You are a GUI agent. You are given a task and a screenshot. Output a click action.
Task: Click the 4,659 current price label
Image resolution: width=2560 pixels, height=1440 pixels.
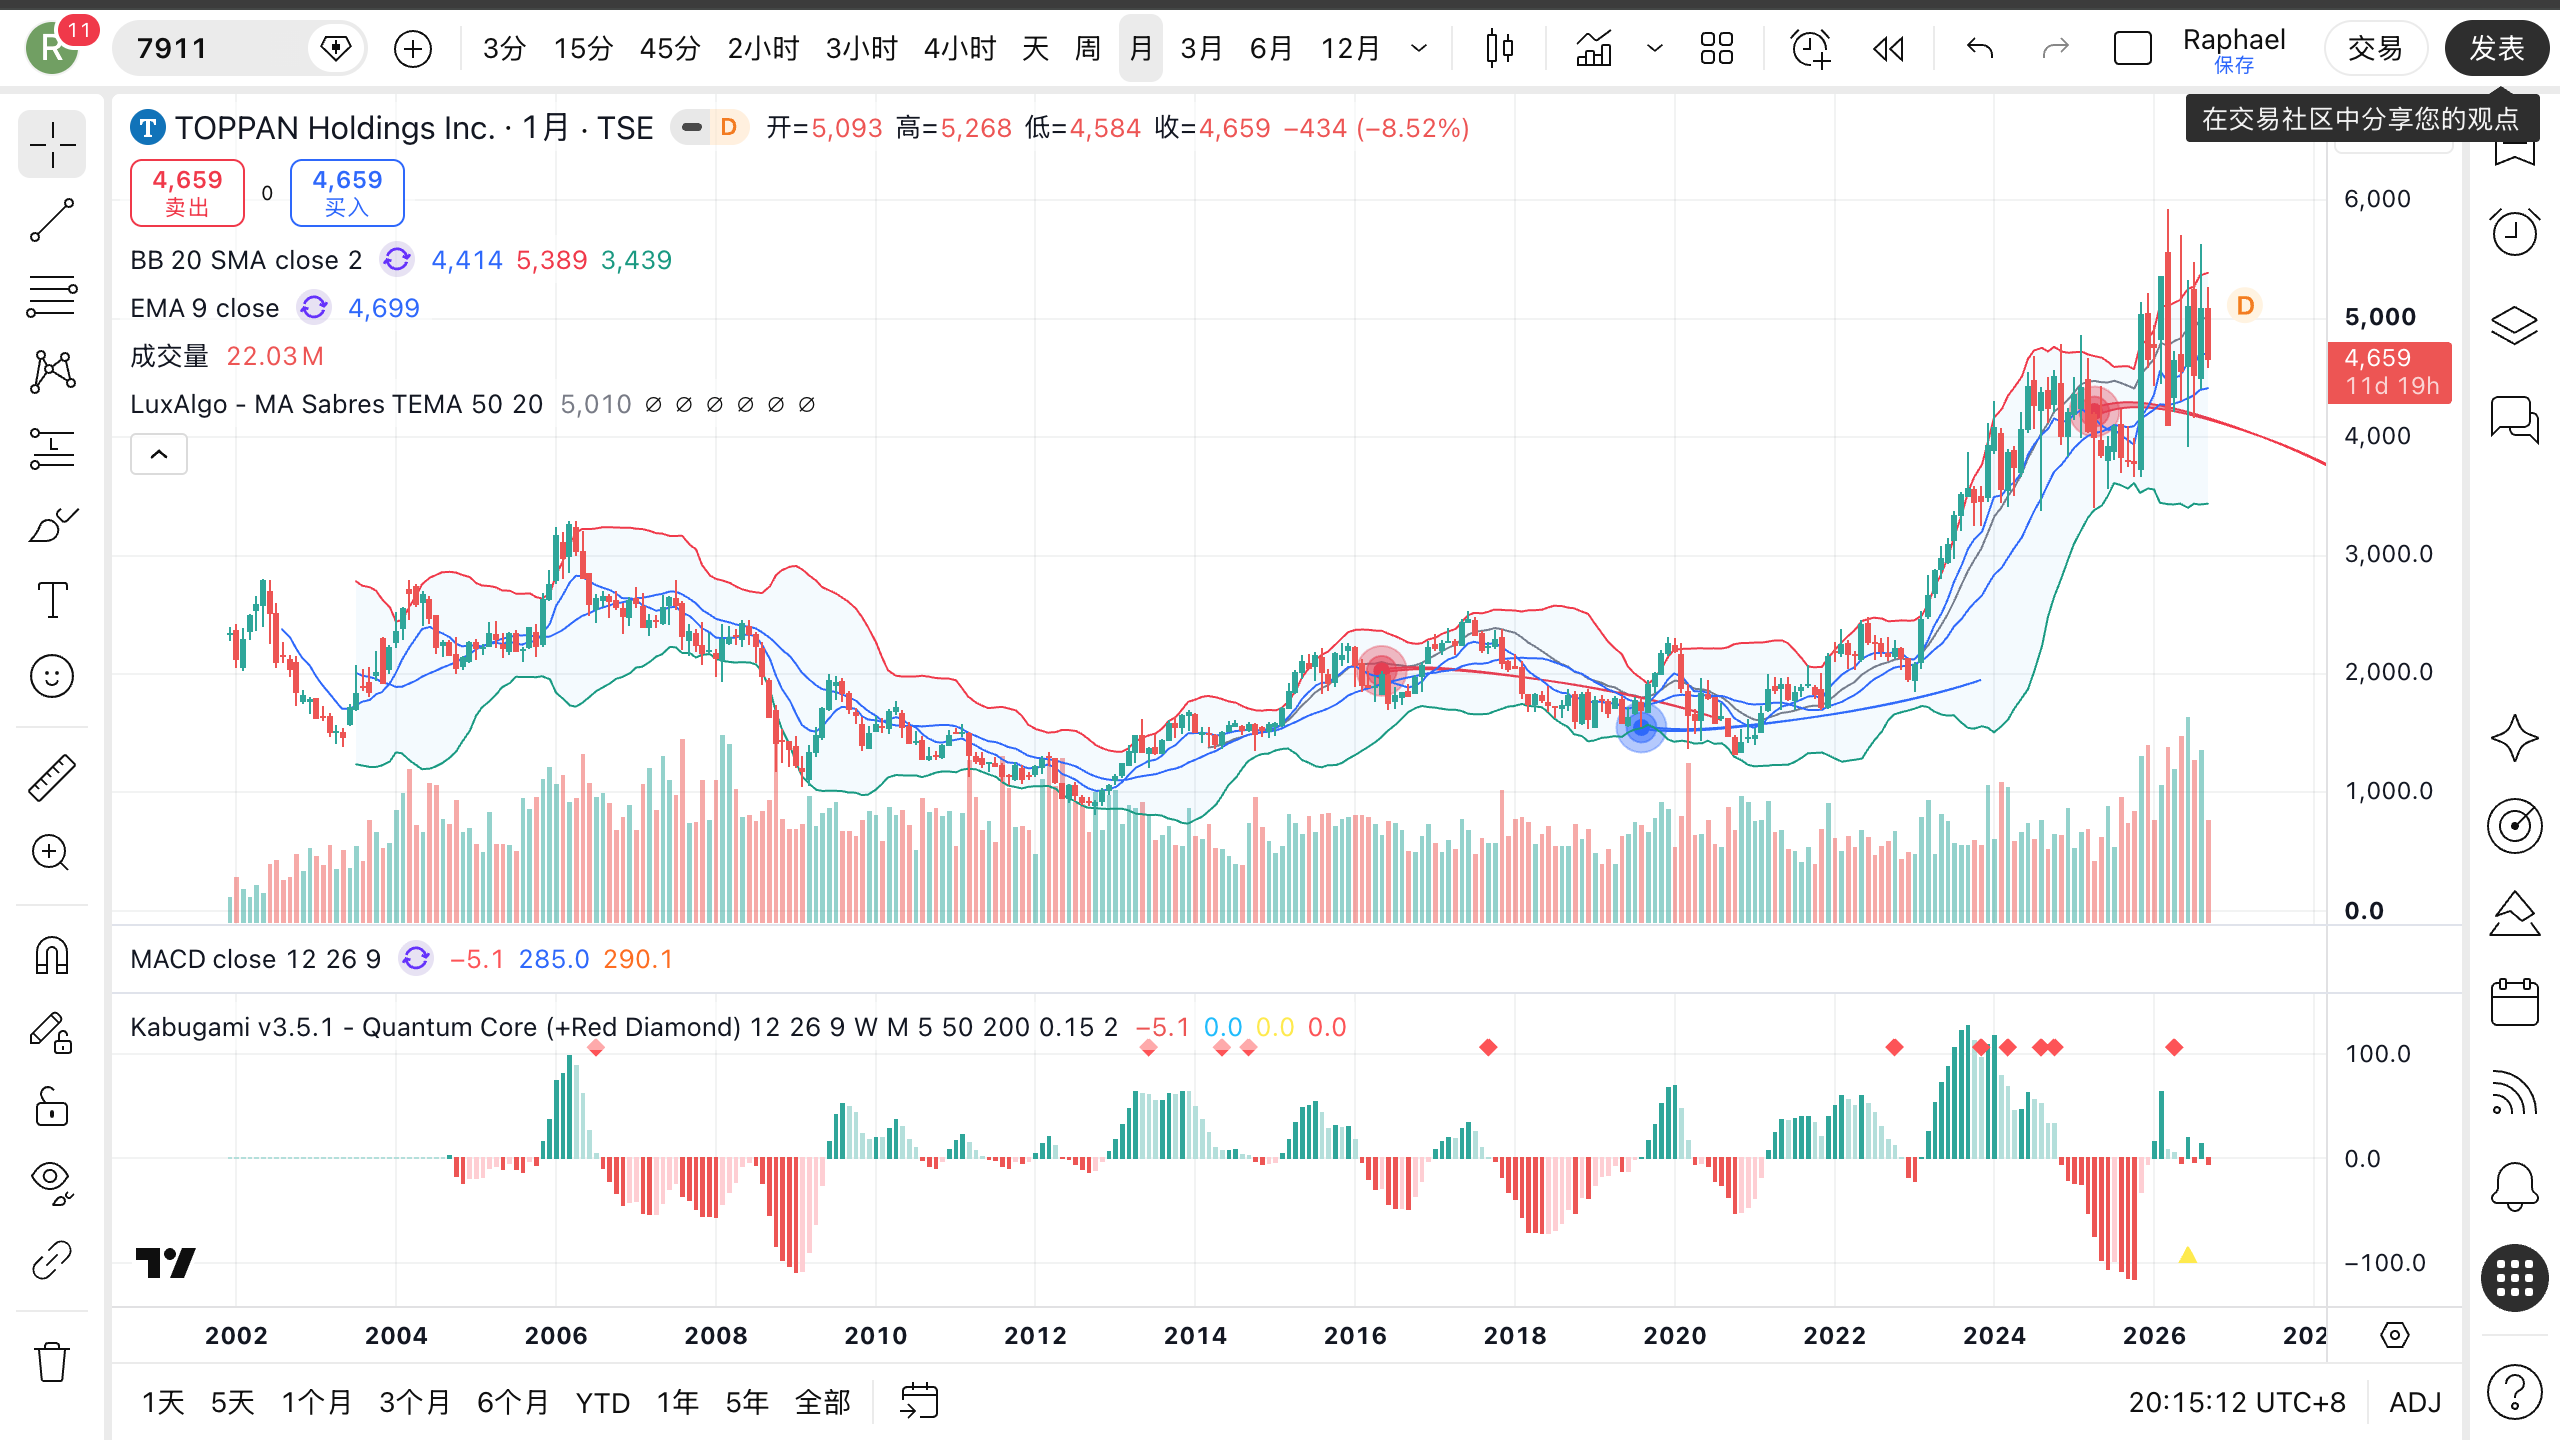tap(2389, 372)
